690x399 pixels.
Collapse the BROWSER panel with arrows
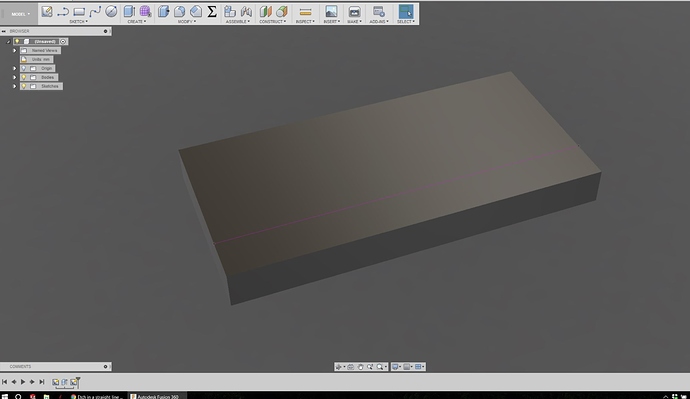pyautogui.click(x=4, y=31)
